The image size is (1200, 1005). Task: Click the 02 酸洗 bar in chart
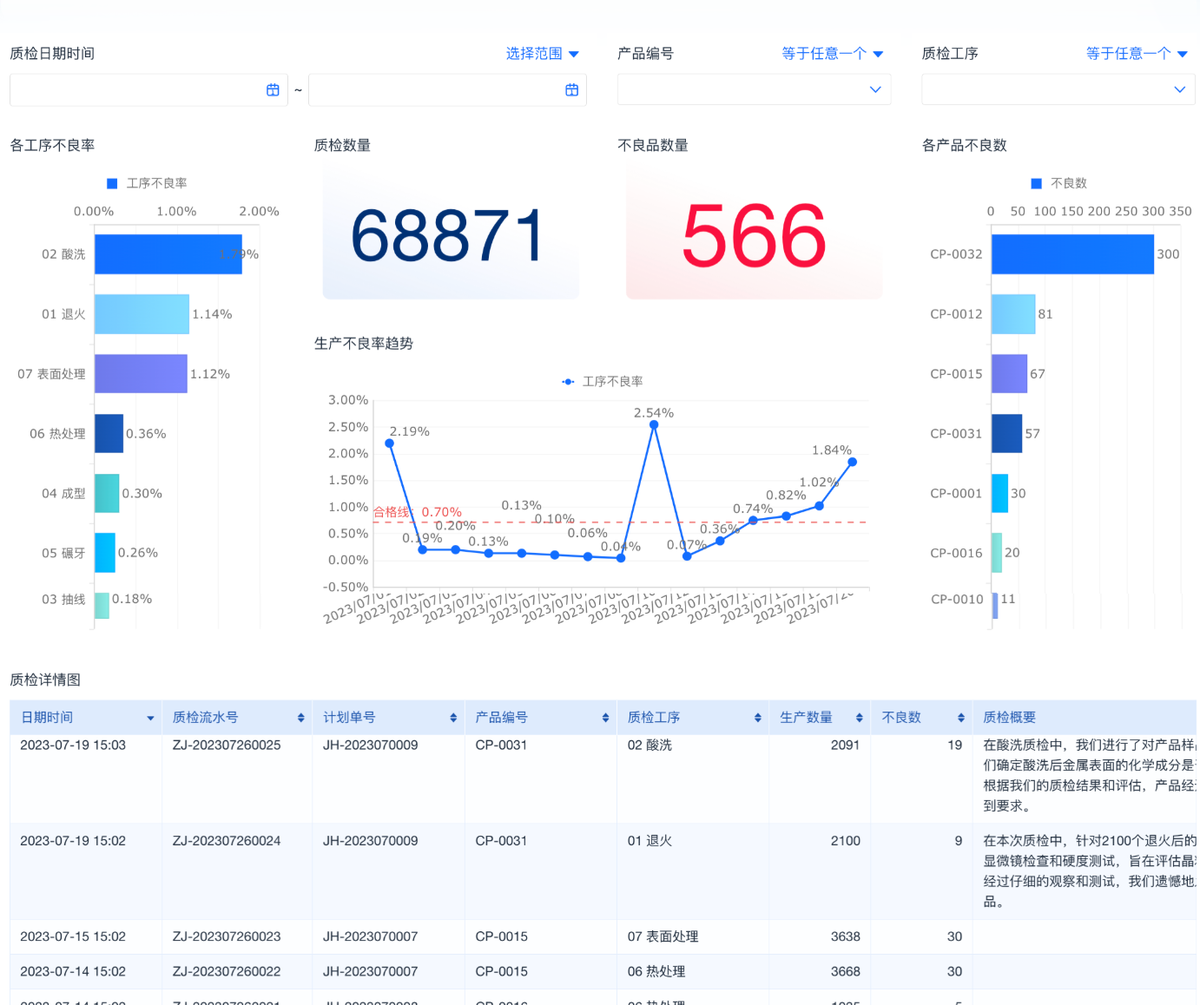168,254
